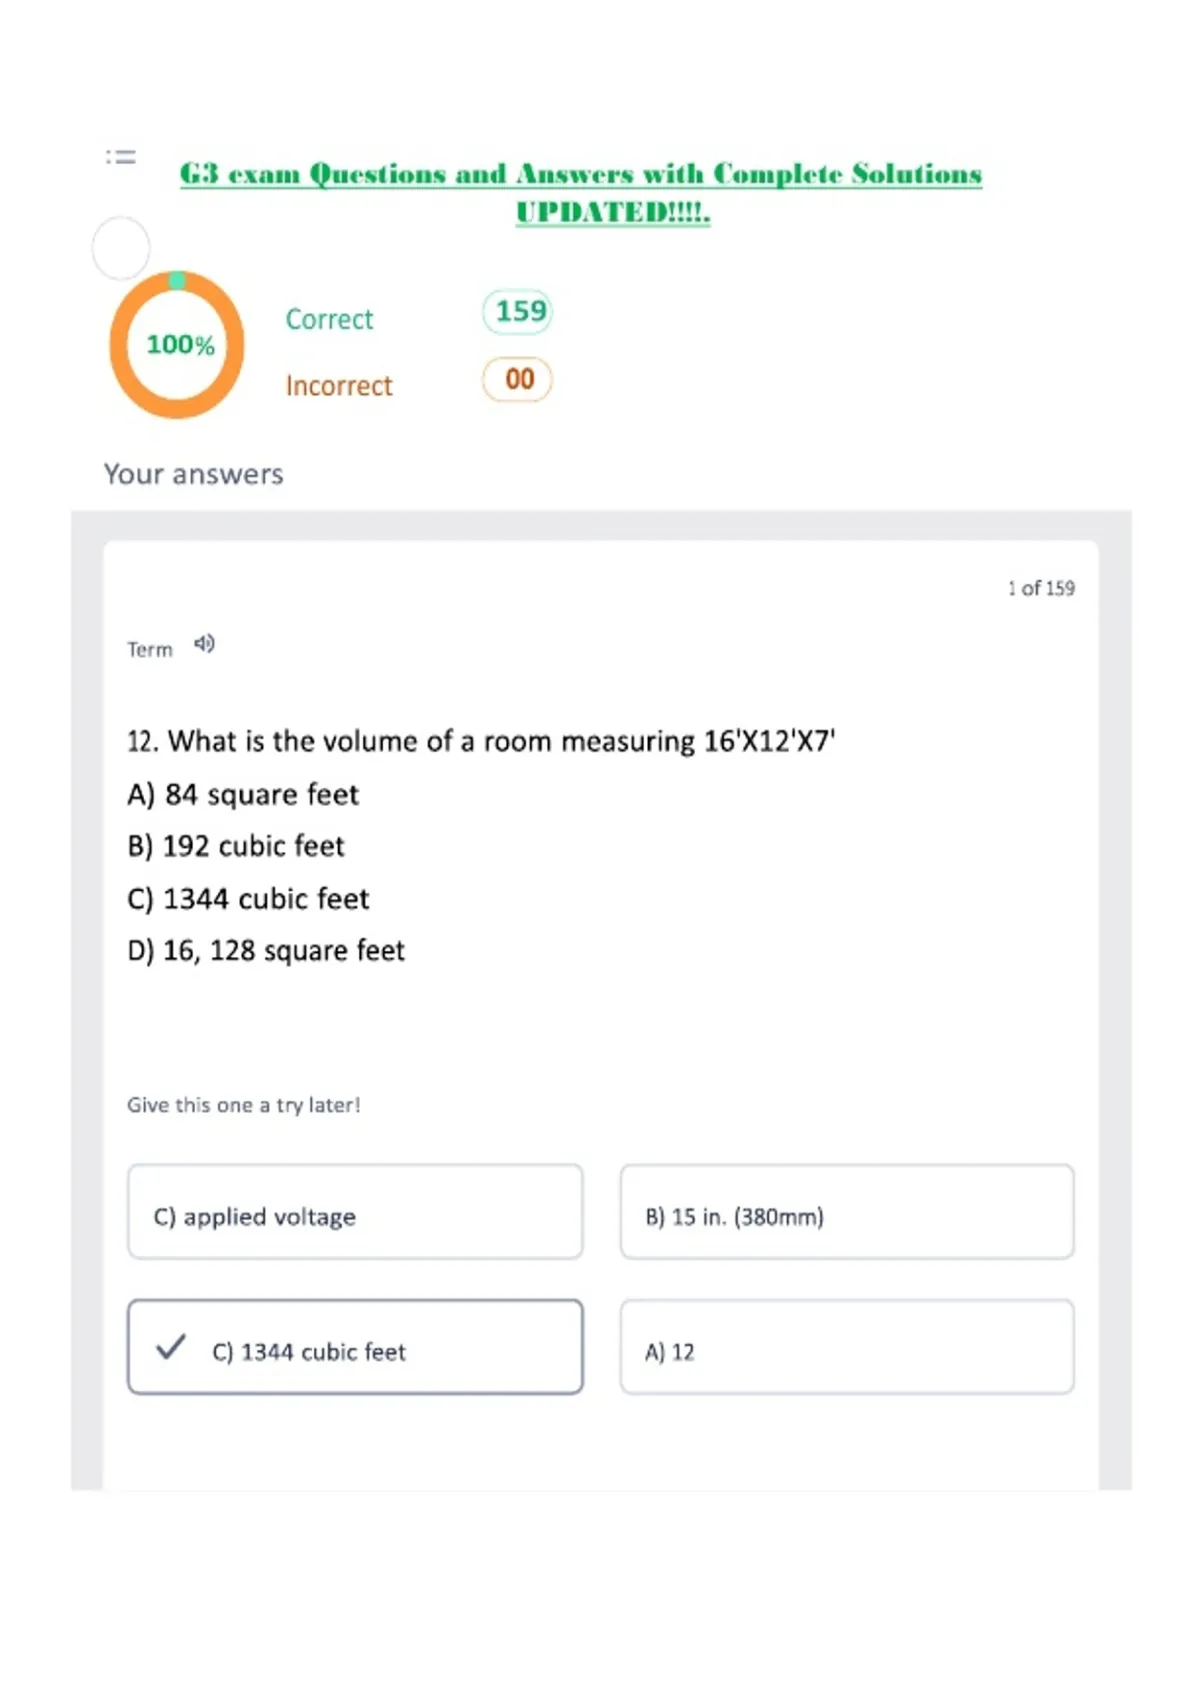
Task: Click the checkmark on the correct answer
Action: tap(171, 1347)
